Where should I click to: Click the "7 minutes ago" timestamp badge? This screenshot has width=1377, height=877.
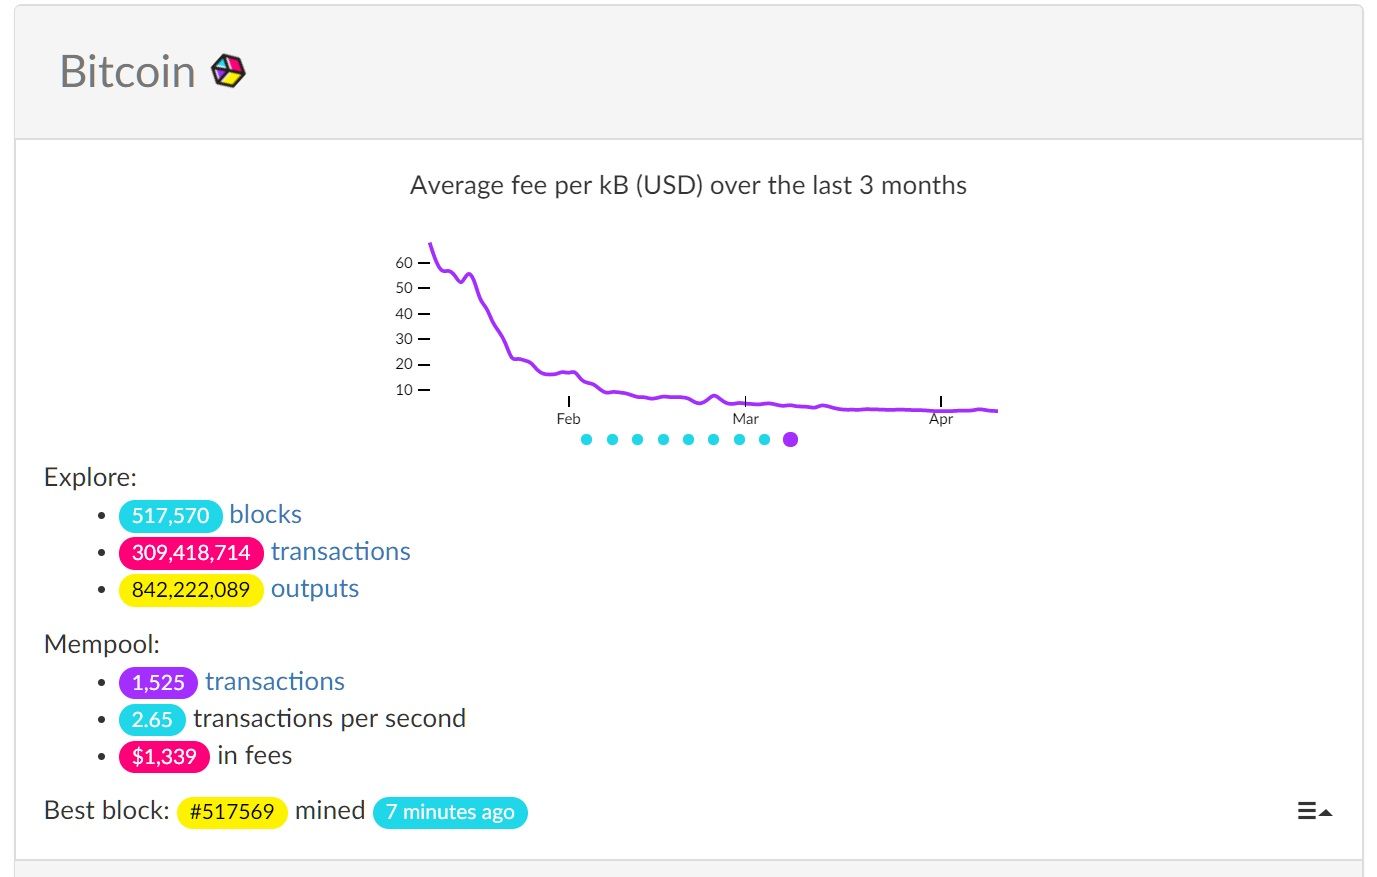(450, 812)
